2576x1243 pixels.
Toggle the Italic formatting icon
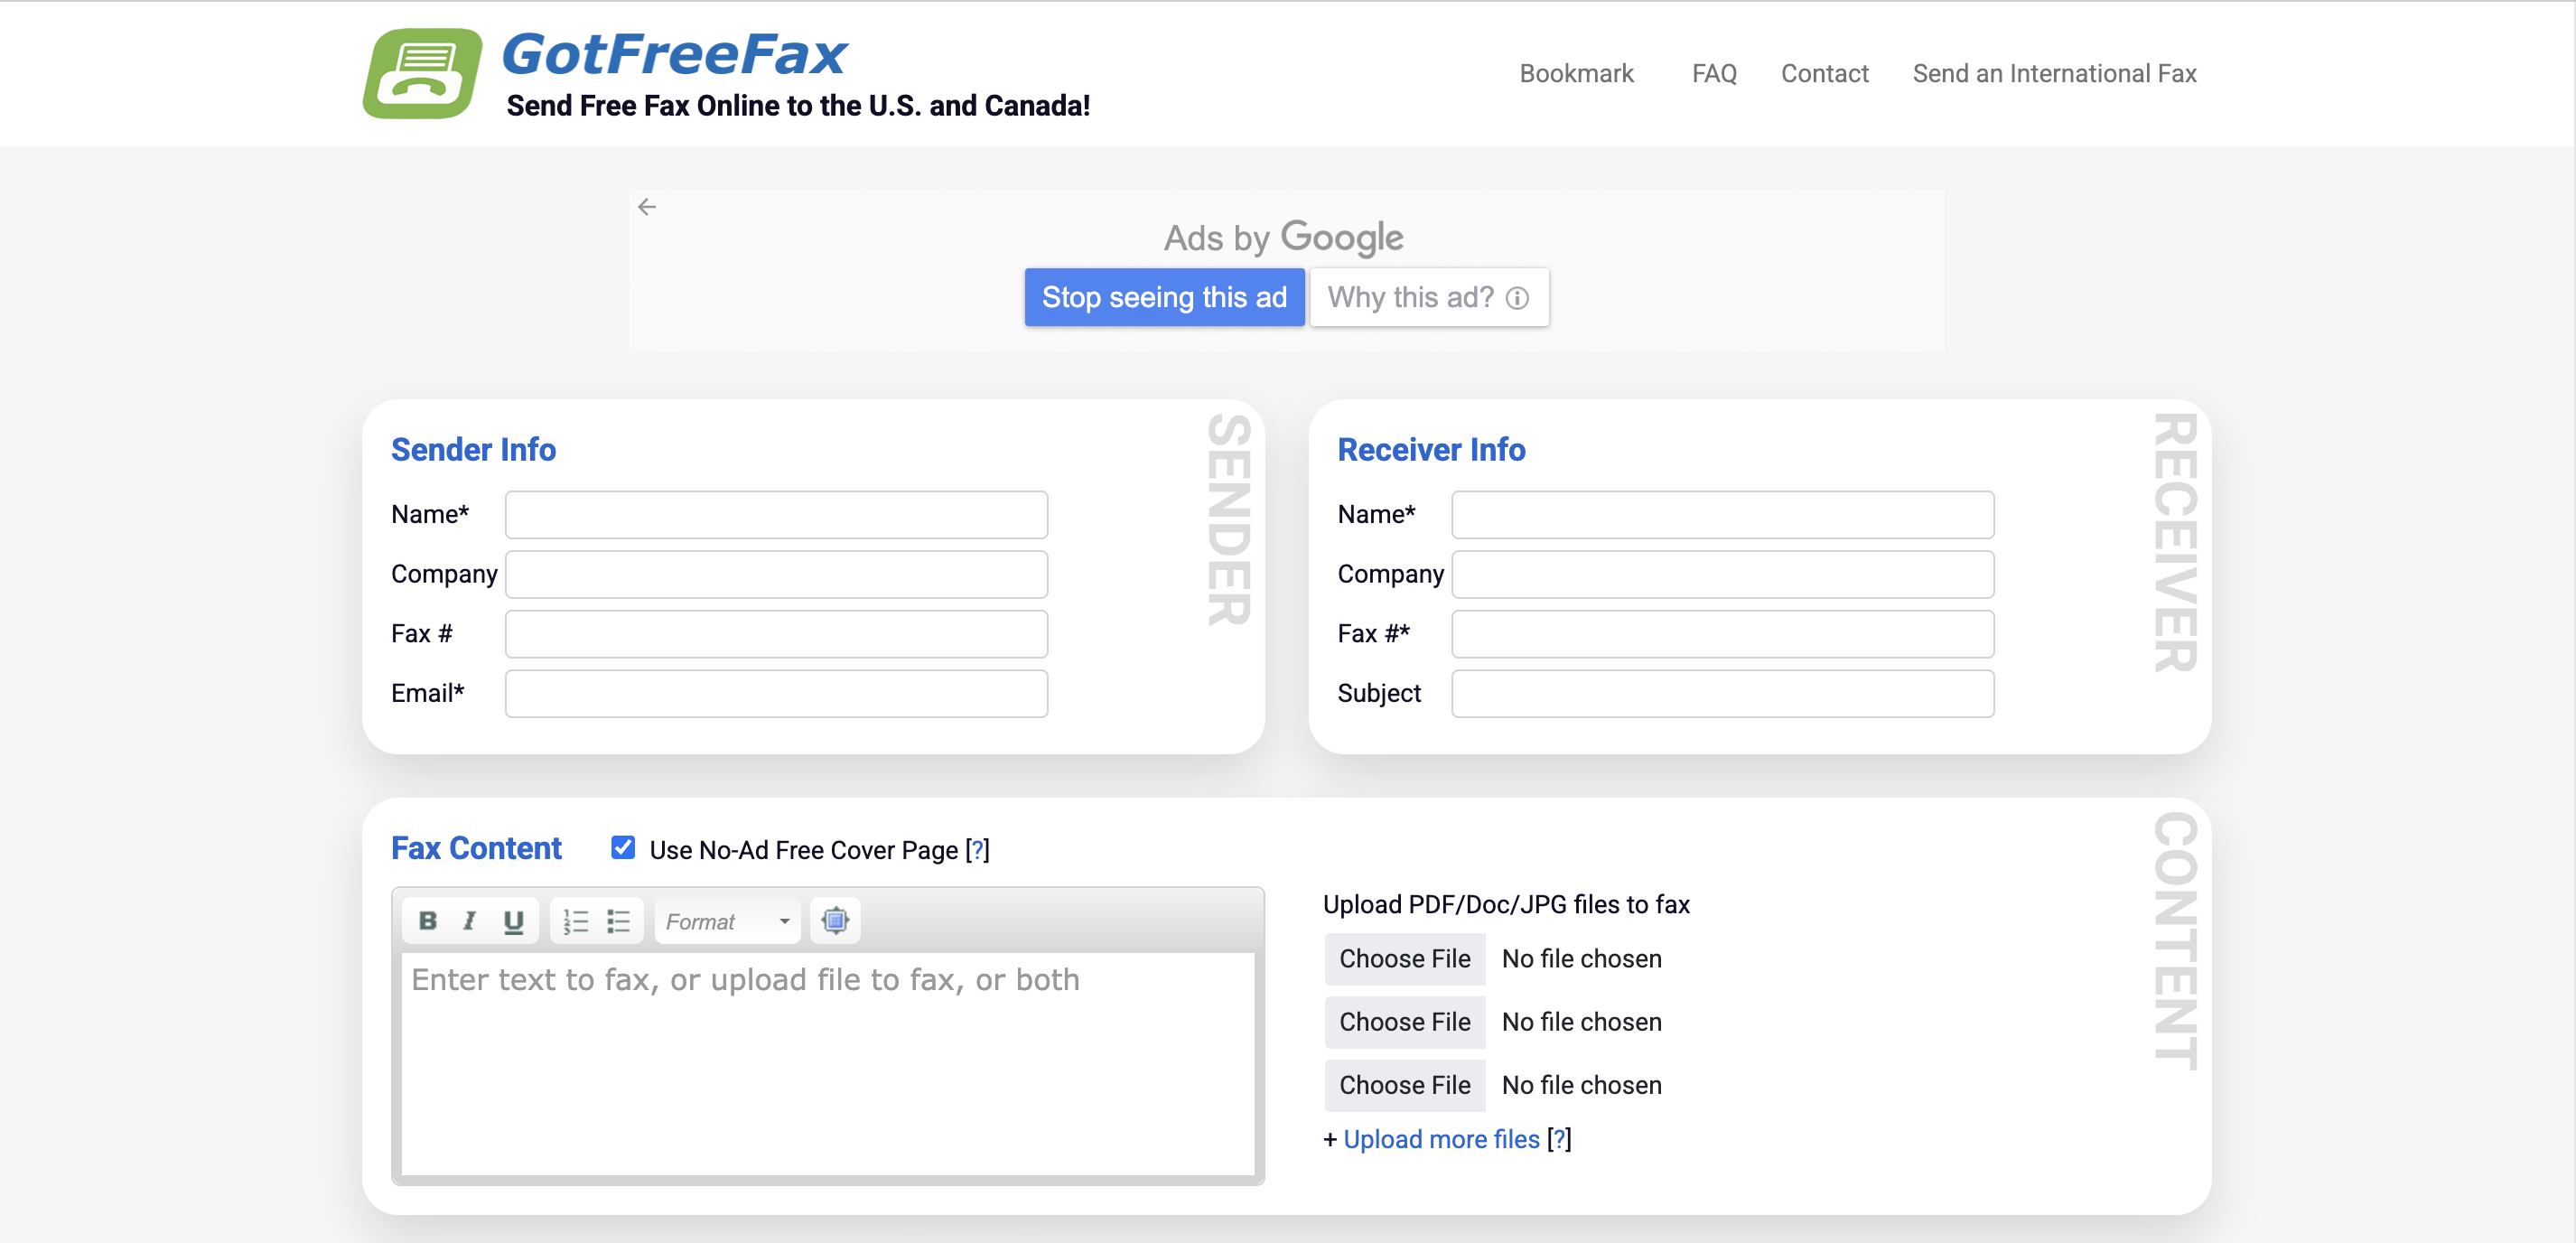(469, 920)
